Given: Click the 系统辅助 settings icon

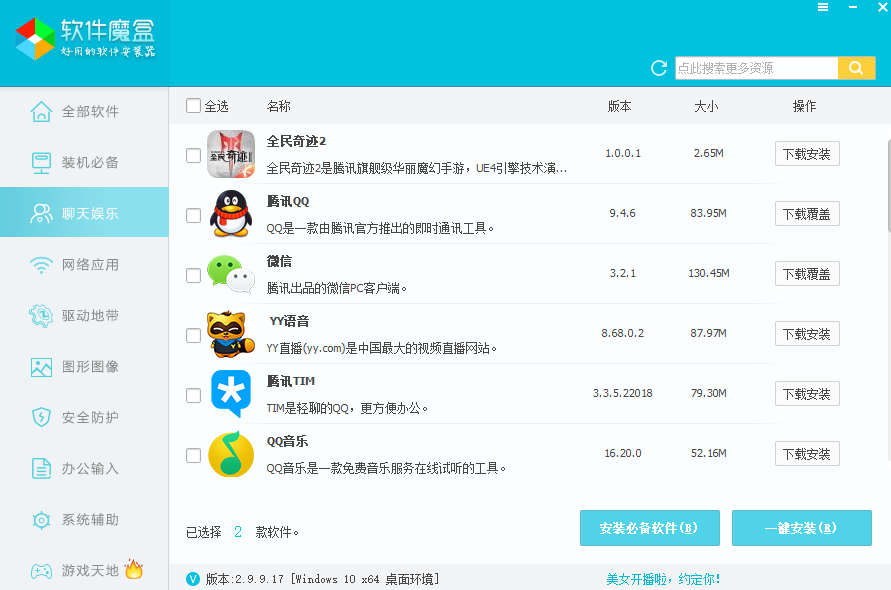Looking at the screenshot, I should (41, 520).
